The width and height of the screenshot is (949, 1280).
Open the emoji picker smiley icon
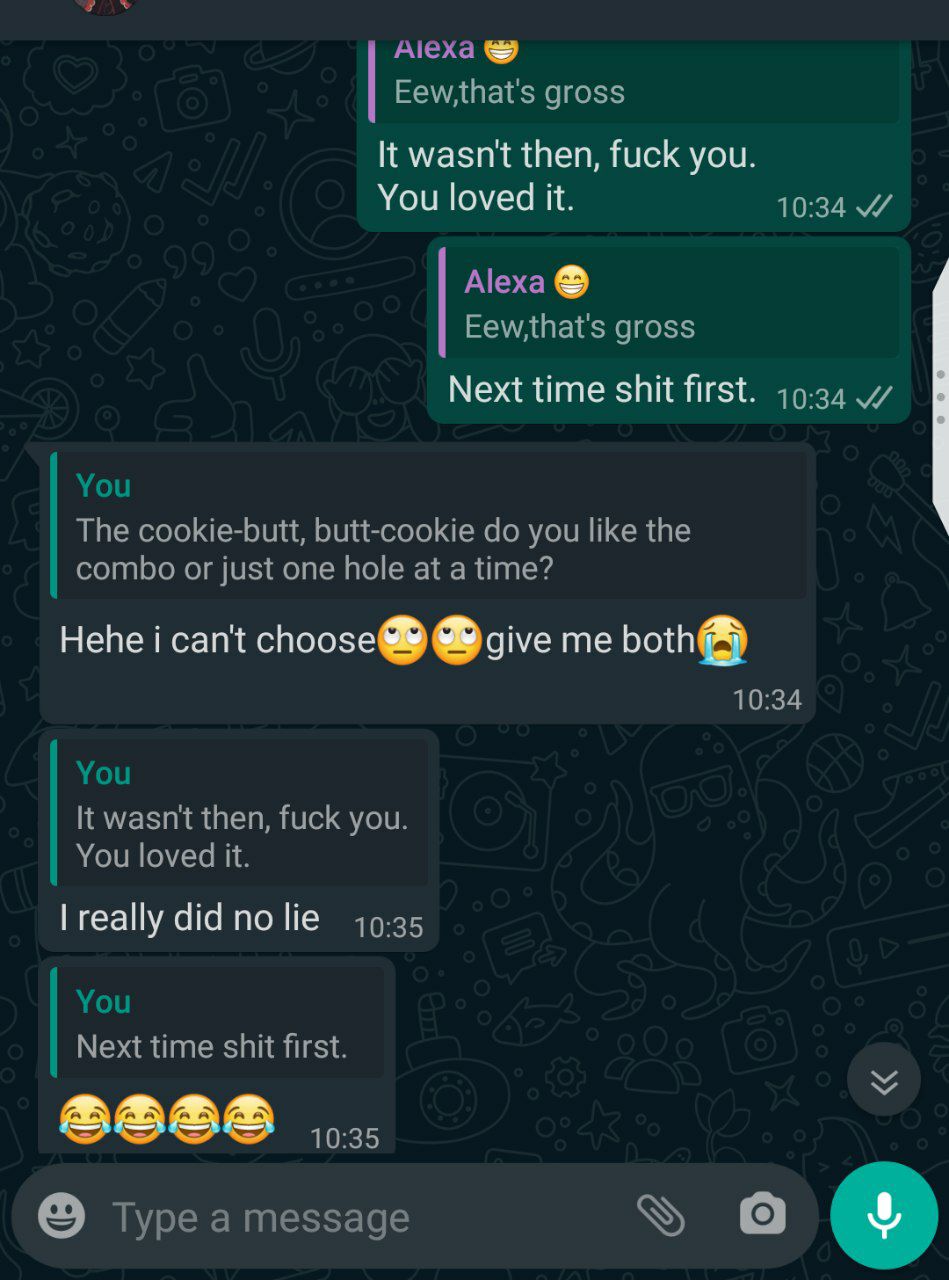(62, 1217)
